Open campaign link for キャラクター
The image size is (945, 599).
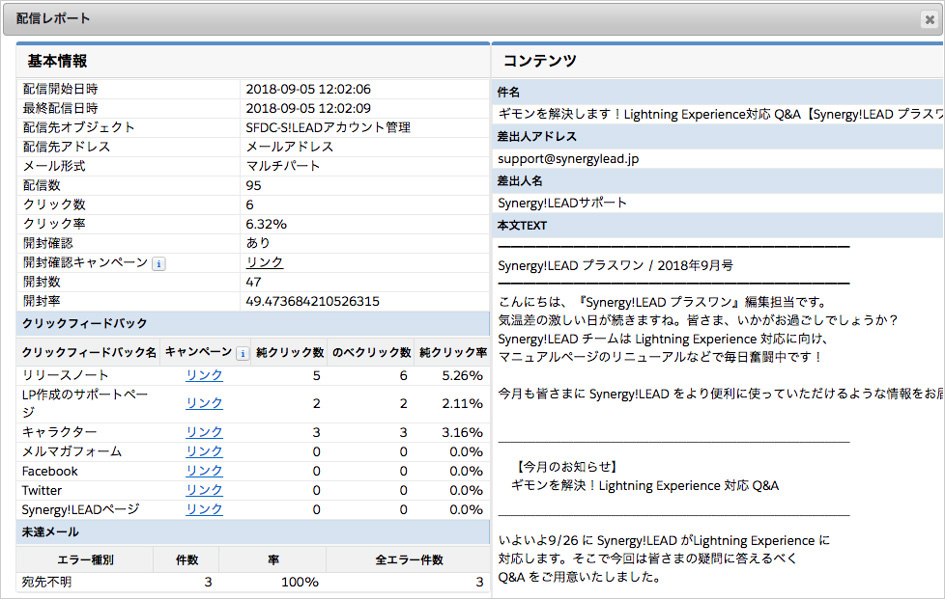(x=204, y=432)
